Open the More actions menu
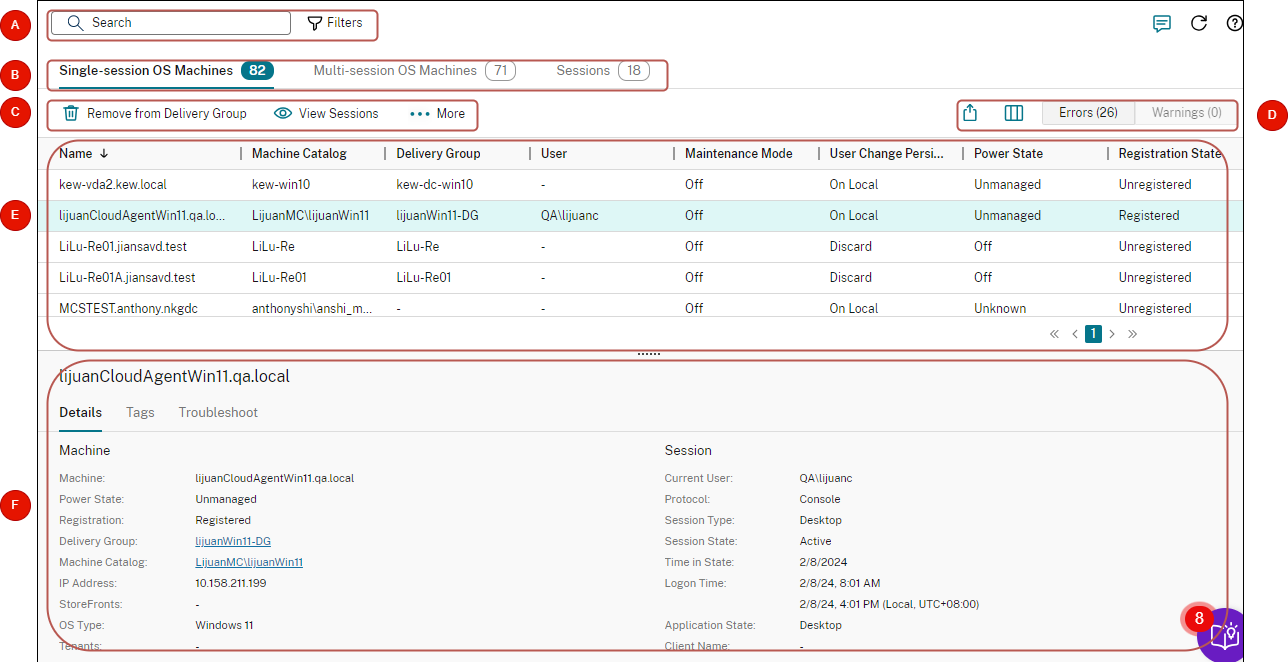Viewport: 1288px width, 662px height. click(x=436, y=113)
